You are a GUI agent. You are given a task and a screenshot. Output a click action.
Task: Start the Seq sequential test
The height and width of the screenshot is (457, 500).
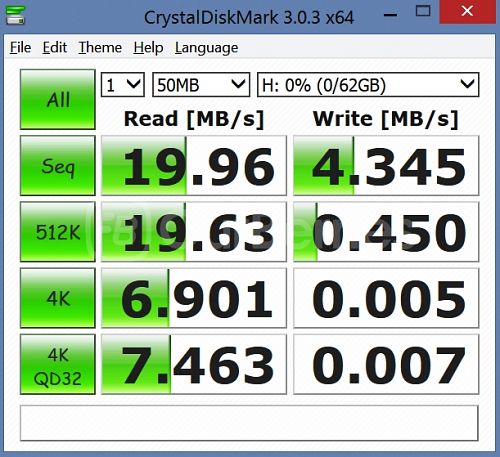click(58, 165)
